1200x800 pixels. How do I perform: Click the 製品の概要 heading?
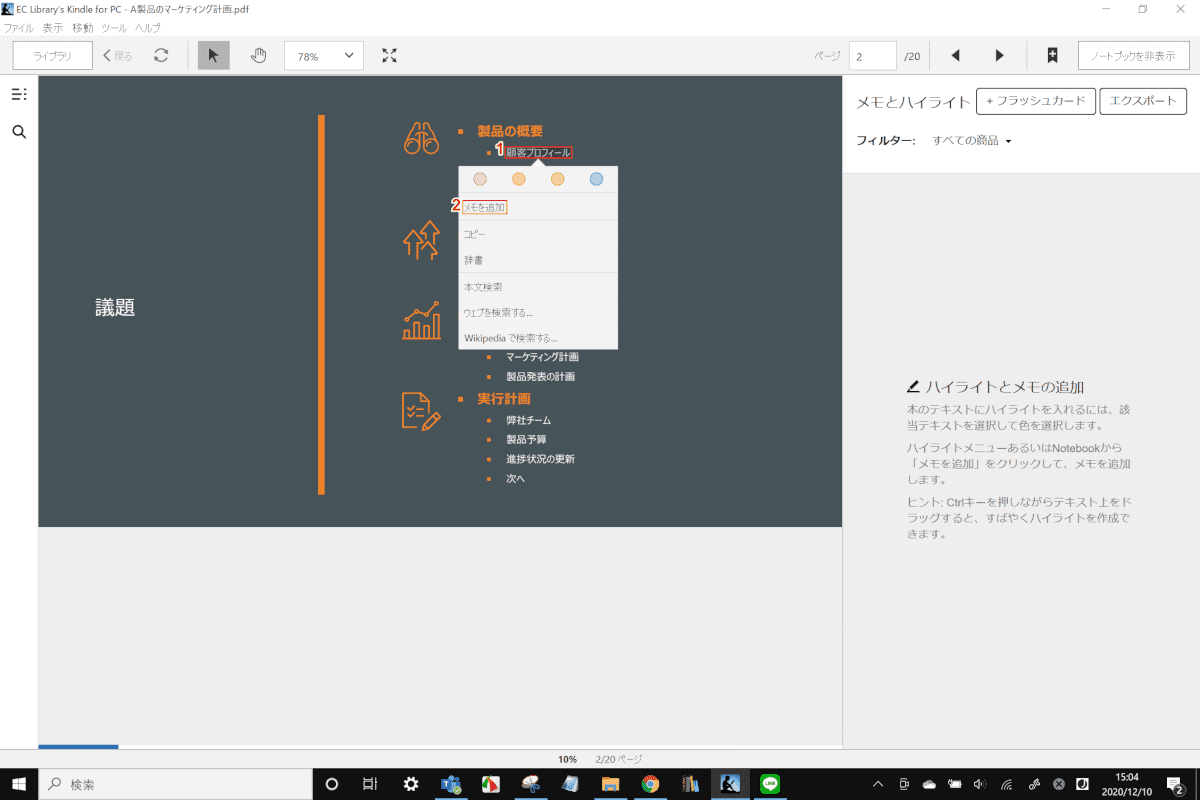510,131
